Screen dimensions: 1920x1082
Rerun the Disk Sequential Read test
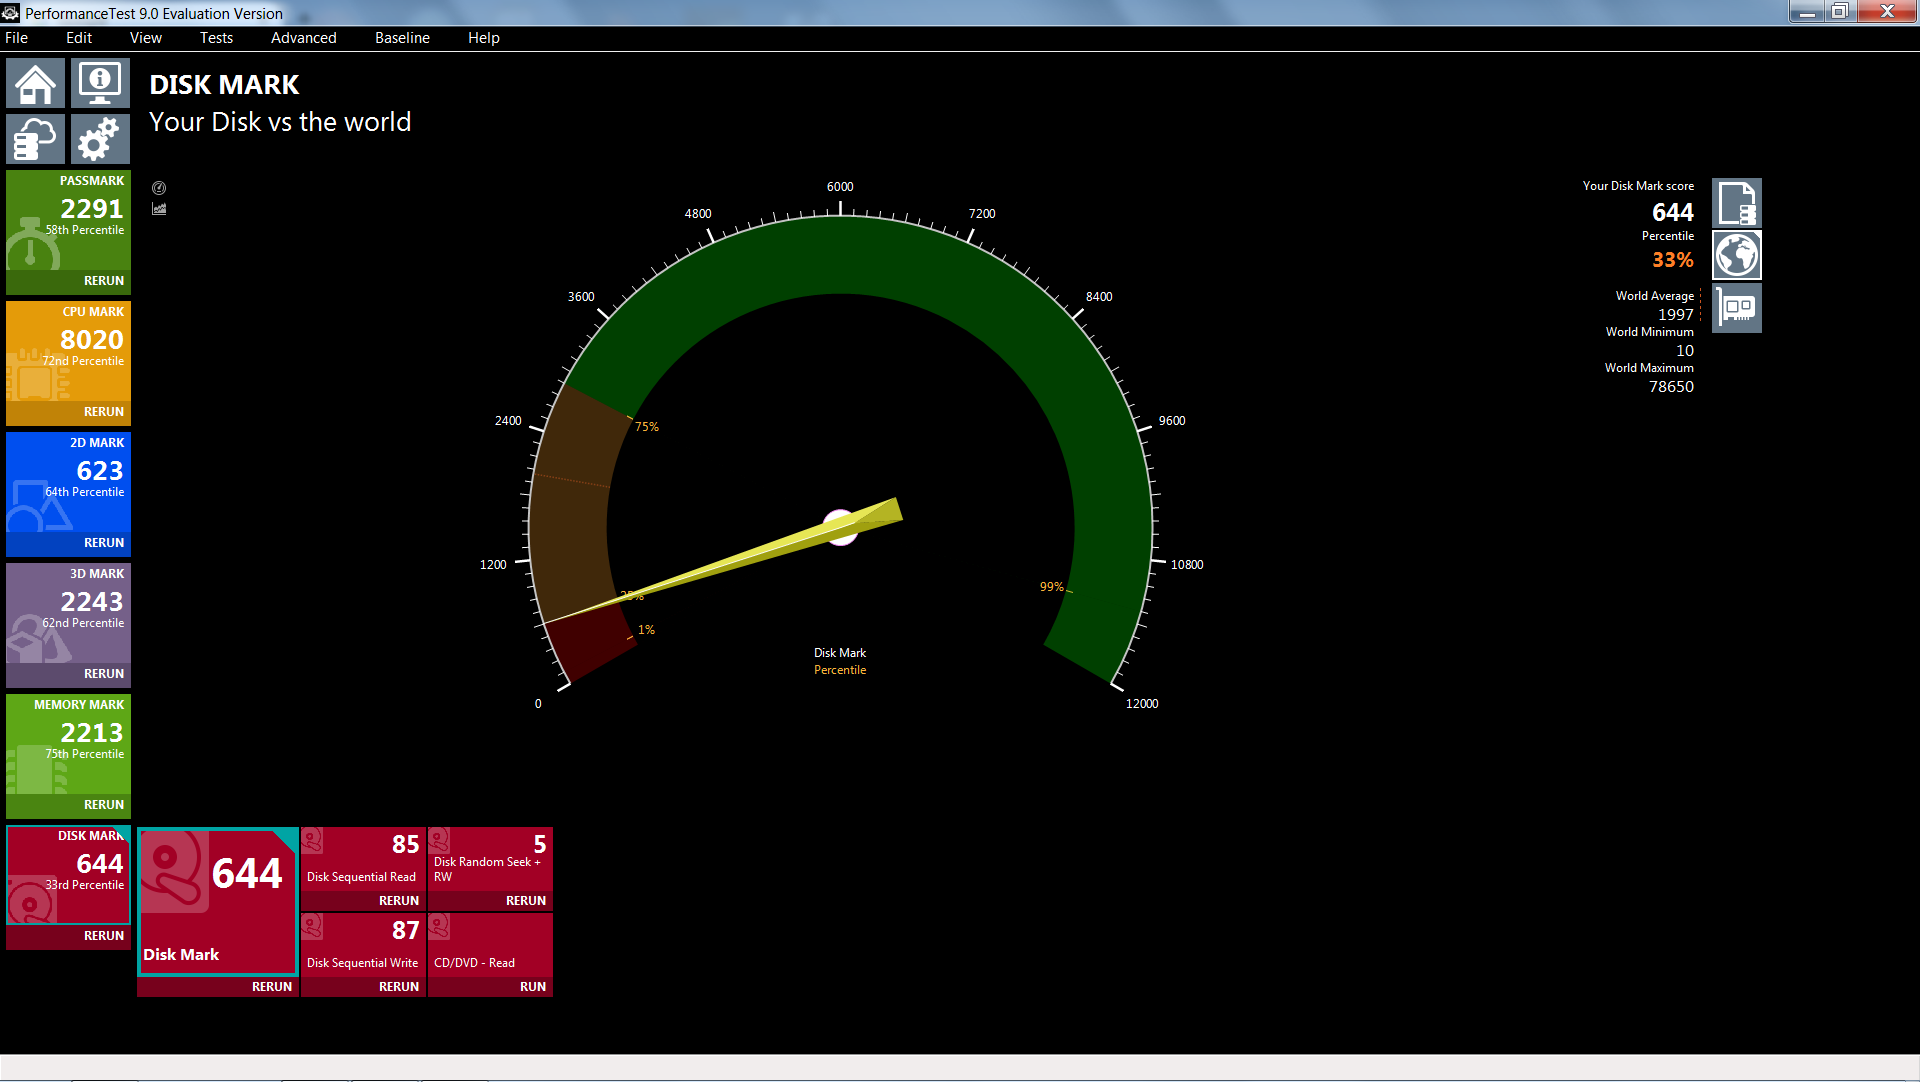[x=399, y=901]
